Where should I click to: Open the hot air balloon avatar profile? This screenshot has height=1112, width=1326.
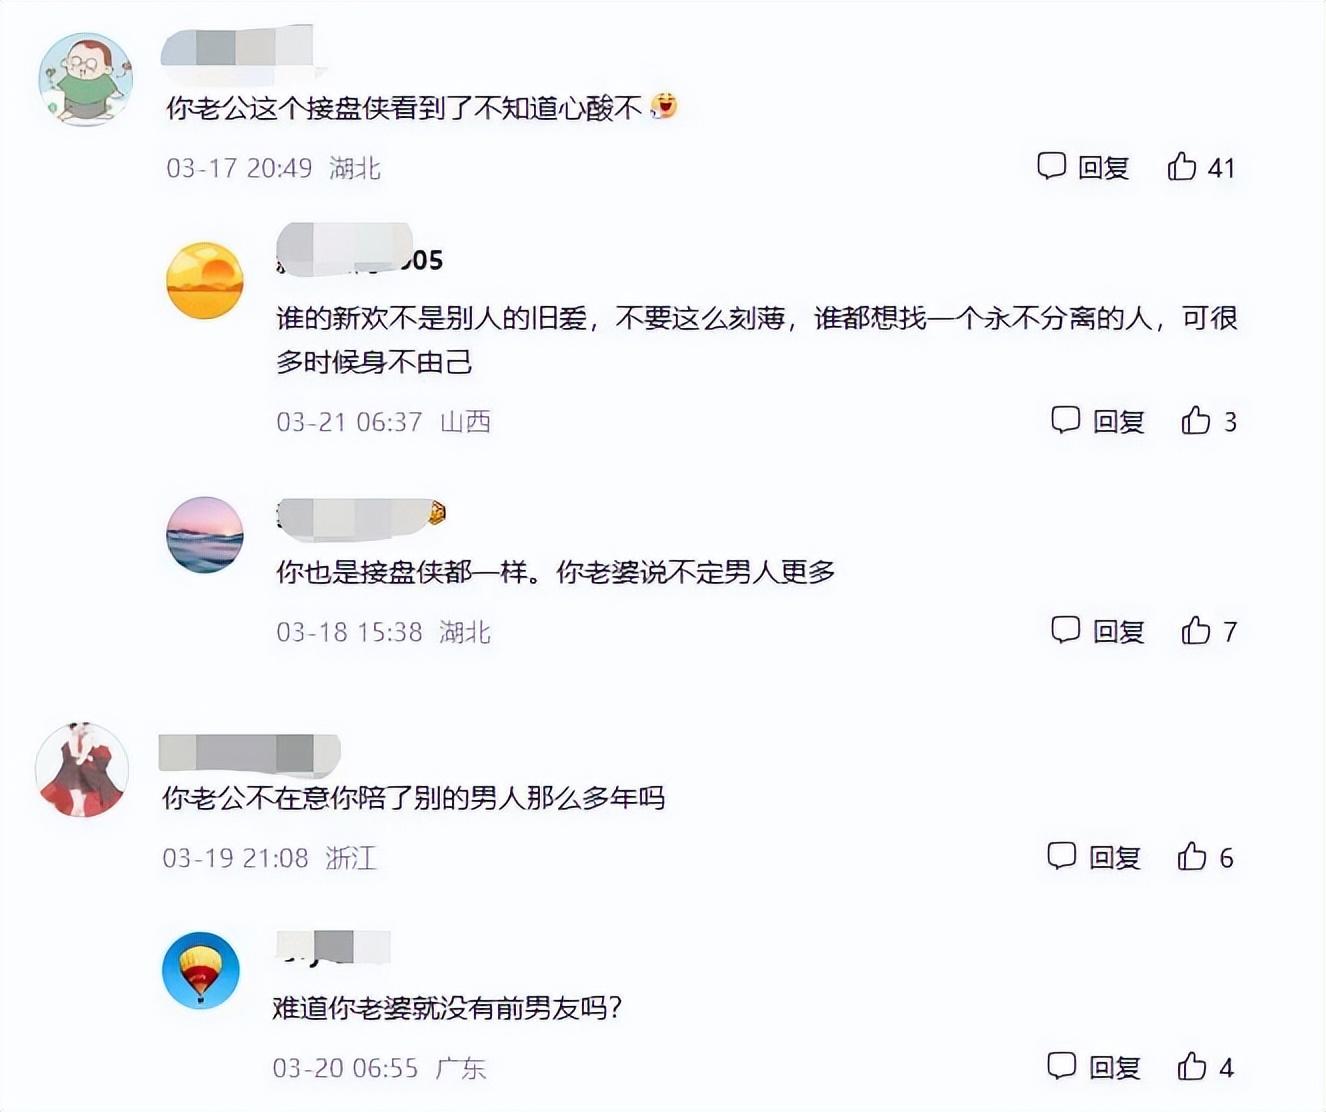point(201,970)
